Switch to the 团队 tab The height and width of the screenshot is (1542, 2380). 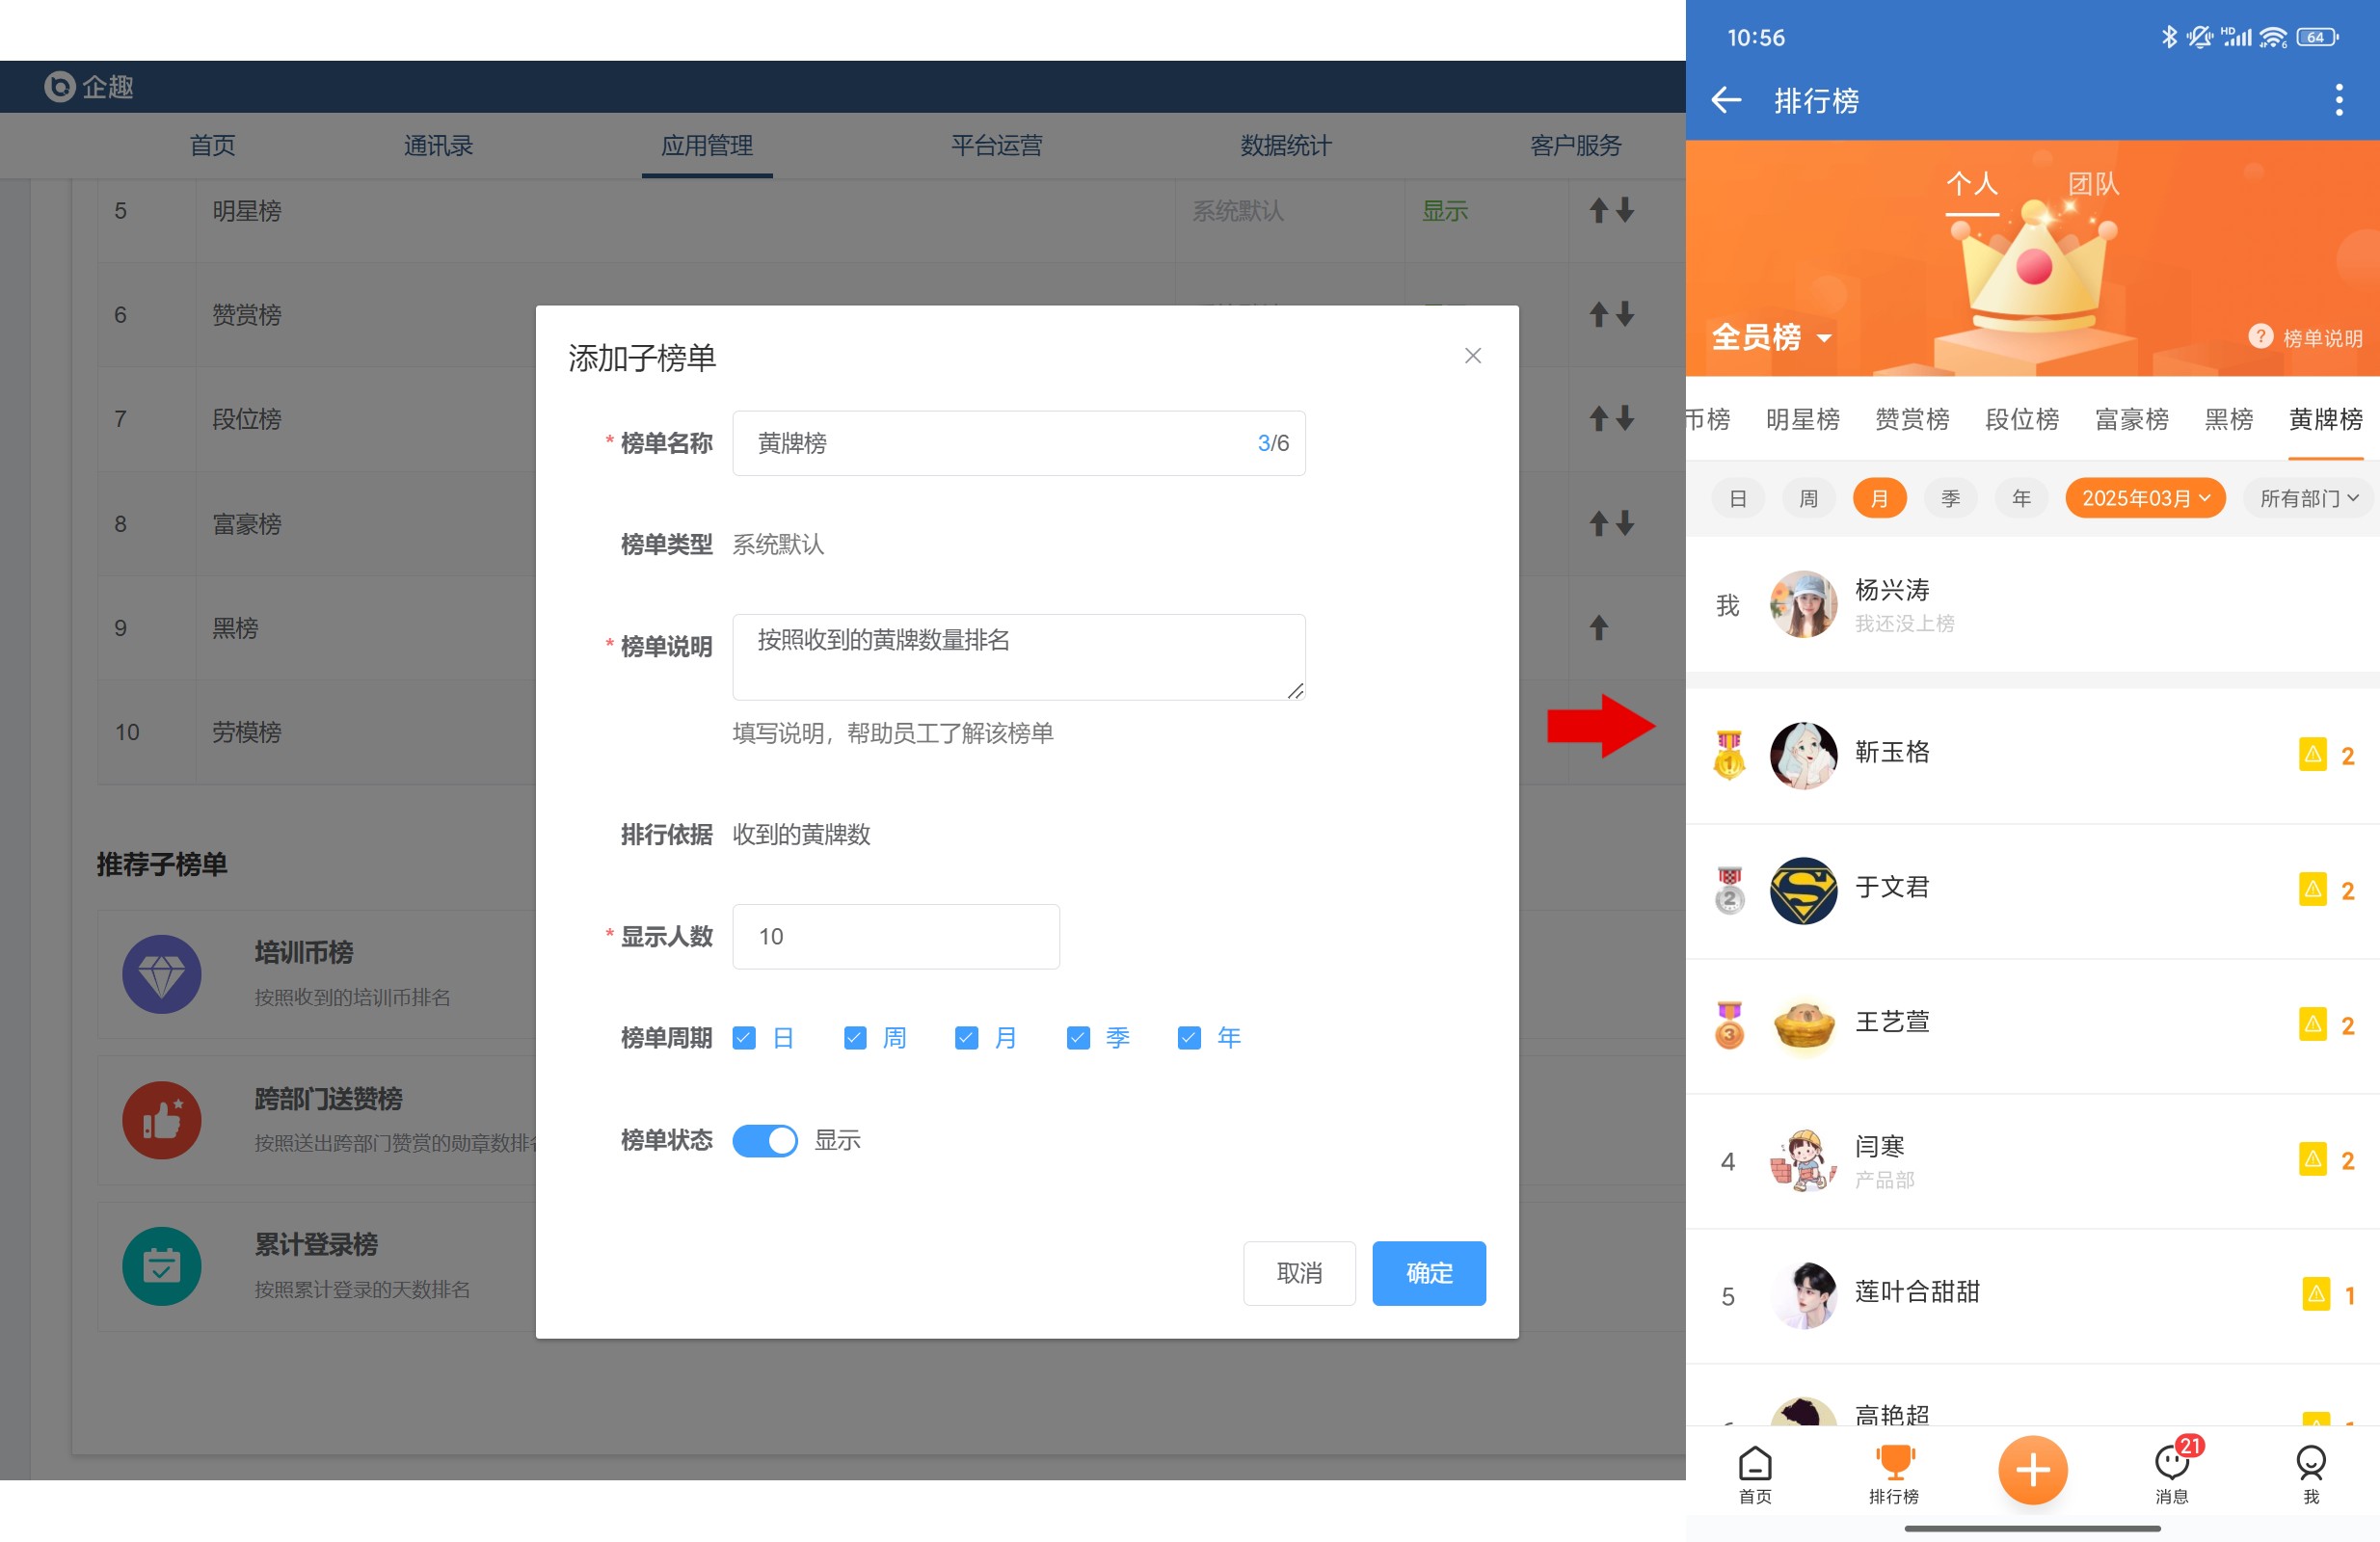[x=2093, y=184]
